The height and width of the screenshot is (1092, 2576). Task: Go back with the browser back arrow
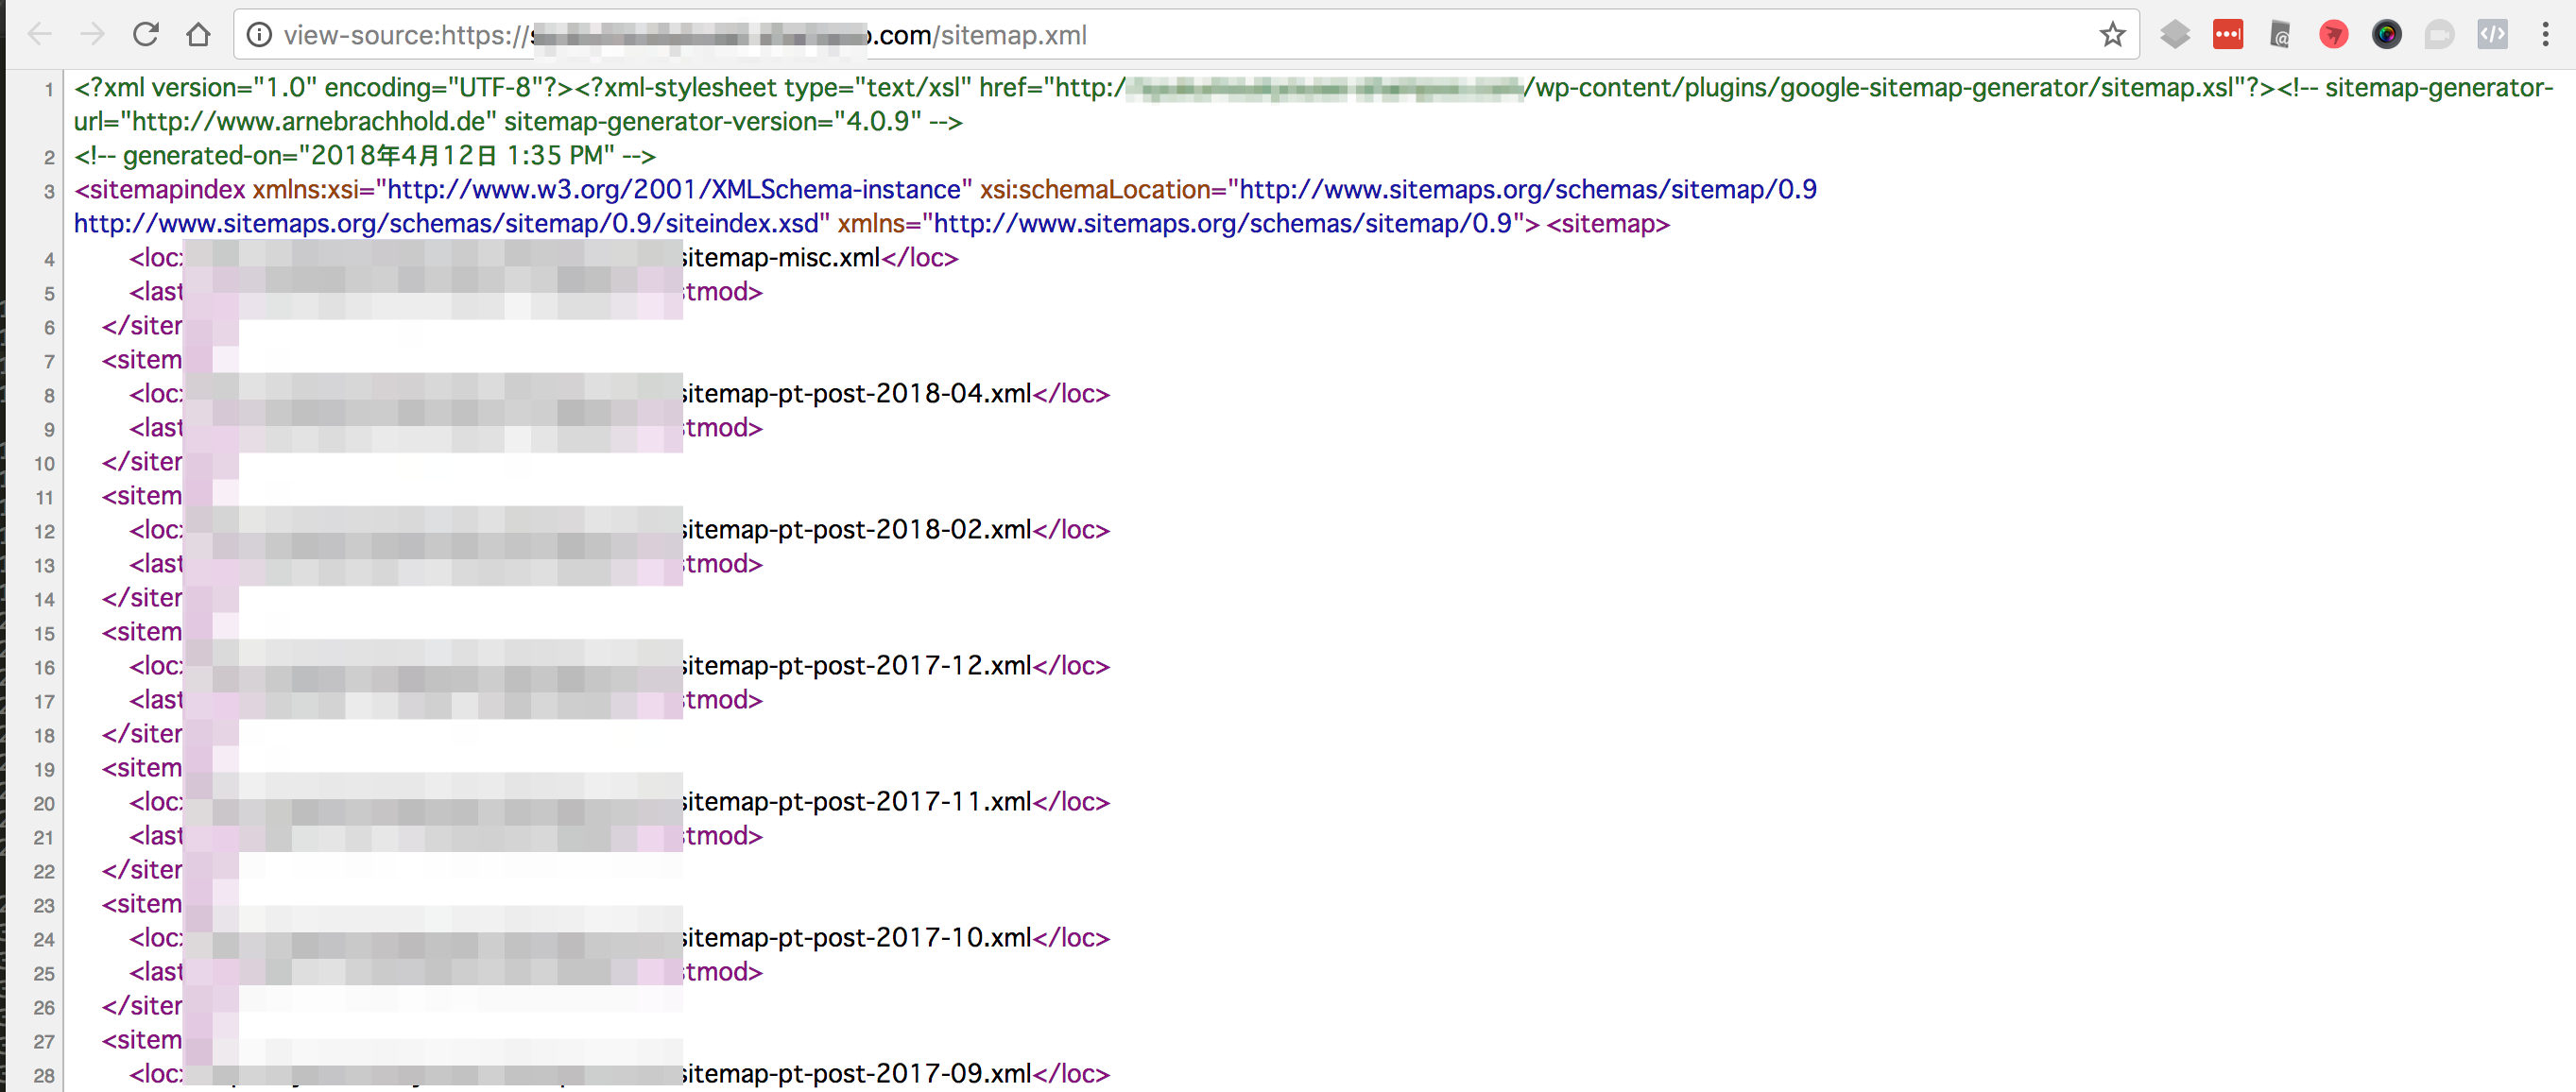point(40,35)
